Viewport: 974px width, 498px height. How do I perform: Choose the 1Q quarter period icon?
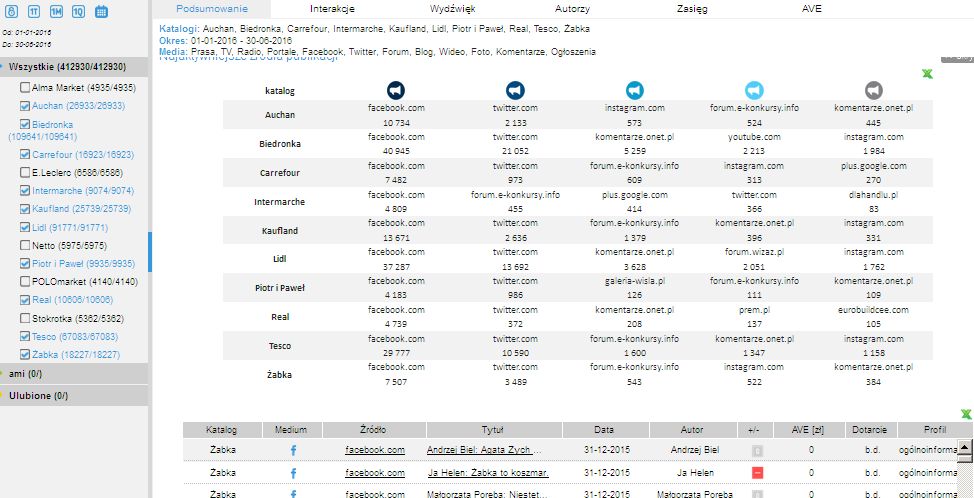tap(78, 12)
